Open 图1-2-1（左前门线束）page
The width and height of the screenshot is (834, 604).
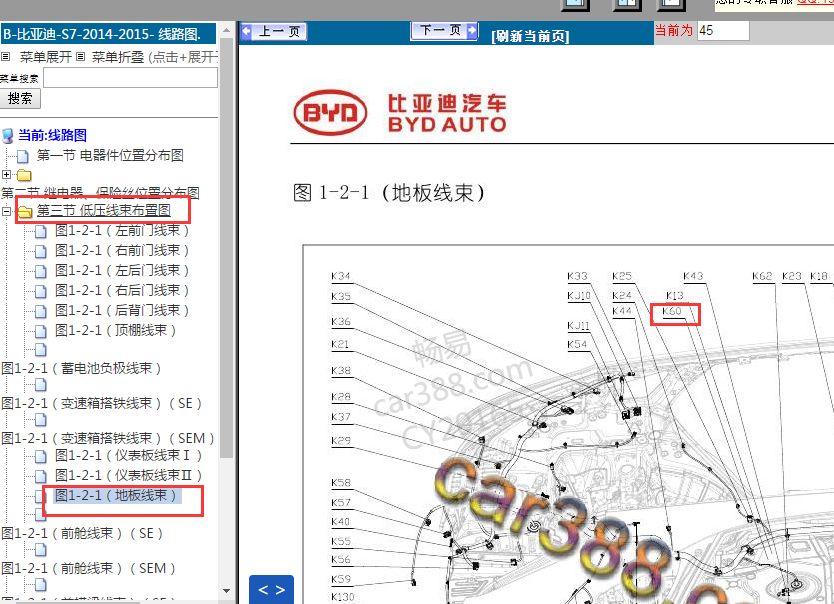point(122,230)
